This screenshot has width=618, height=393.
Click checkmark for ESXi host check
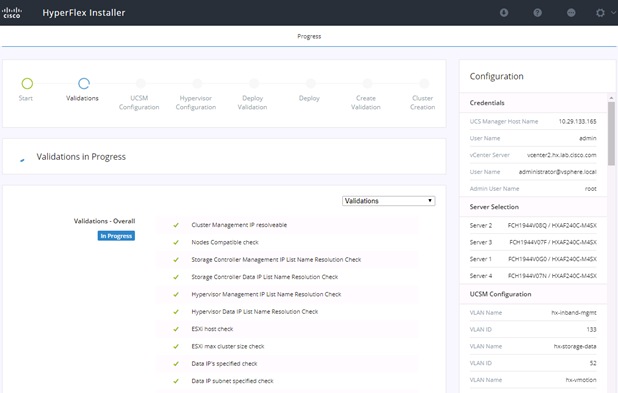176,329
